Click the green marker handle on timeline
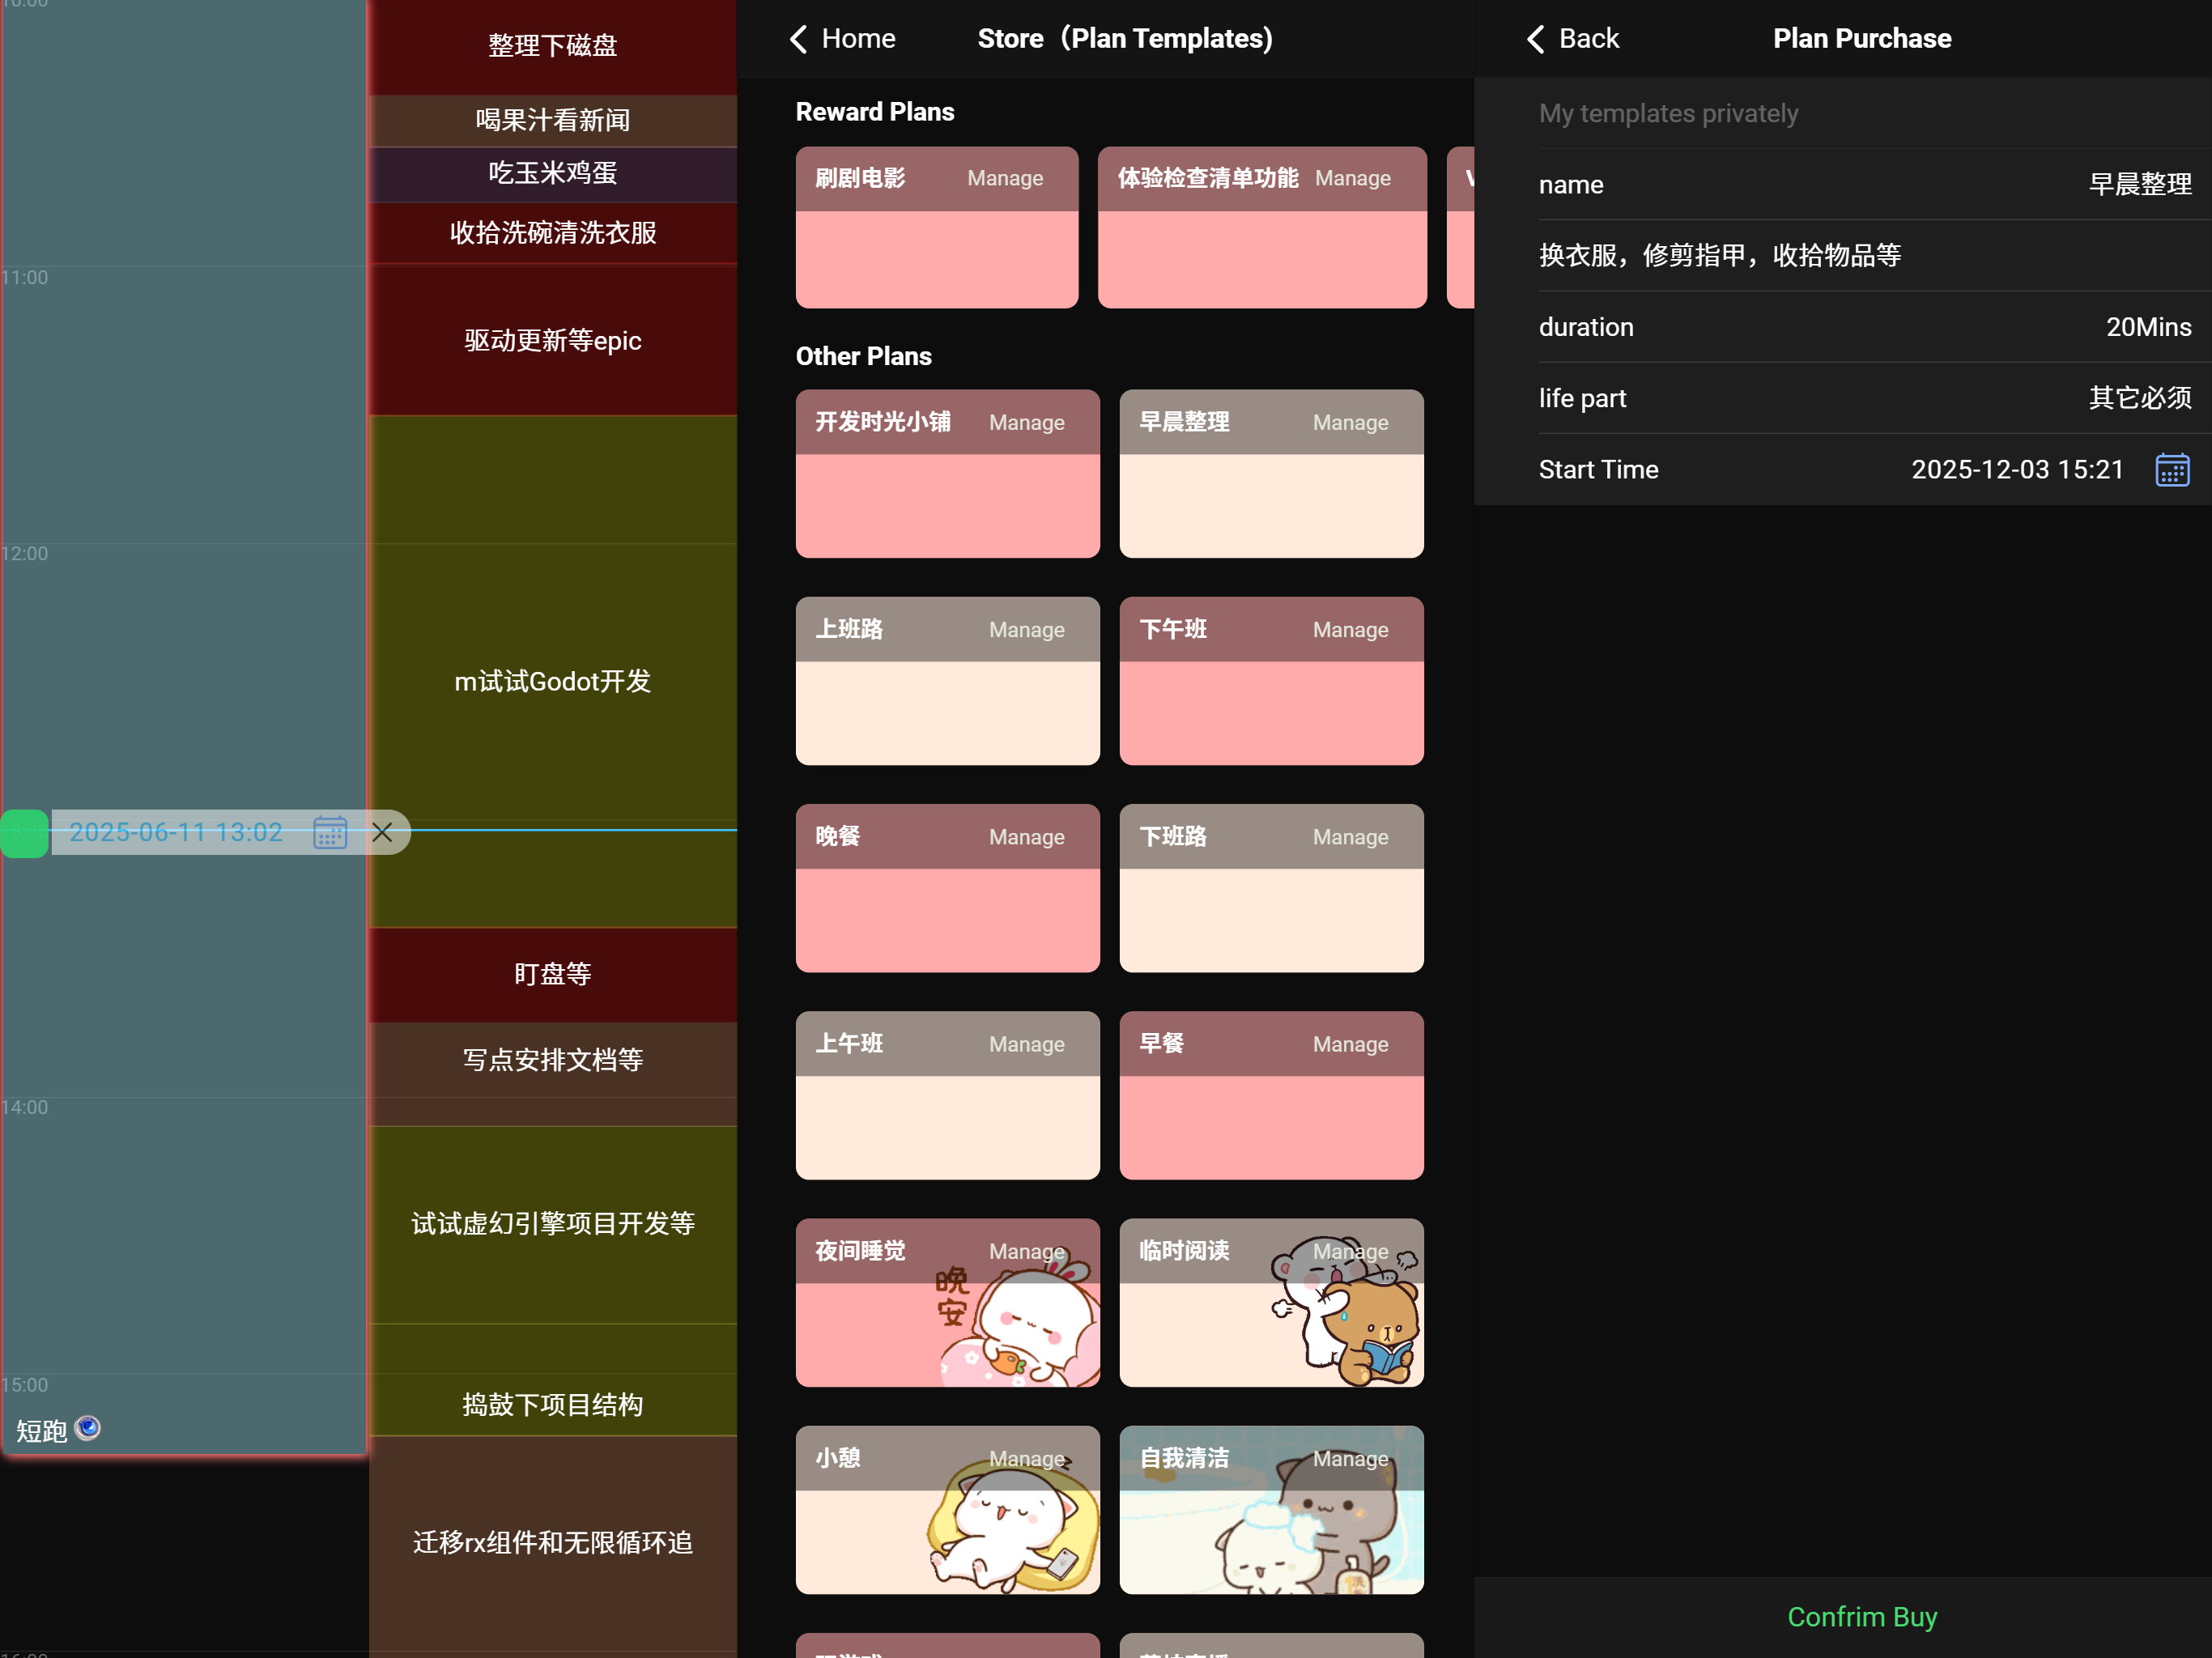 pyautogui.click(x=24, y=833)
